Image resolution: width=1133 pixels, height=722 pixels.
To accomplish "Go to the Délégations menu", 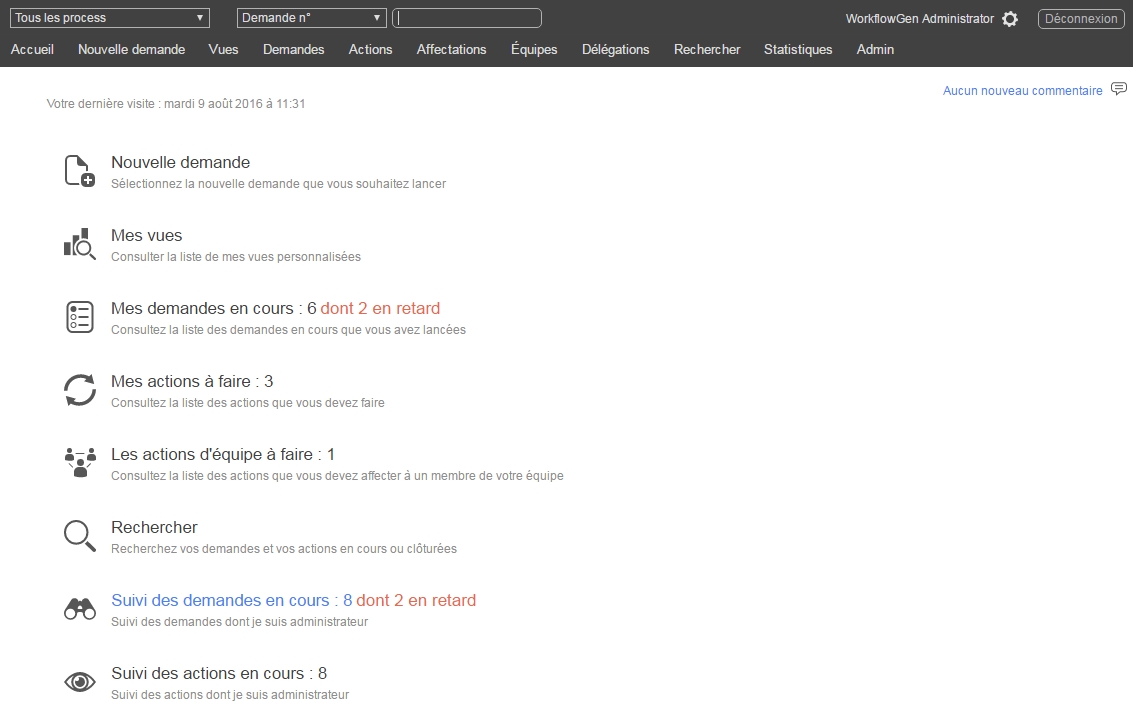I will pyautogui.click(x=615, y=49).
